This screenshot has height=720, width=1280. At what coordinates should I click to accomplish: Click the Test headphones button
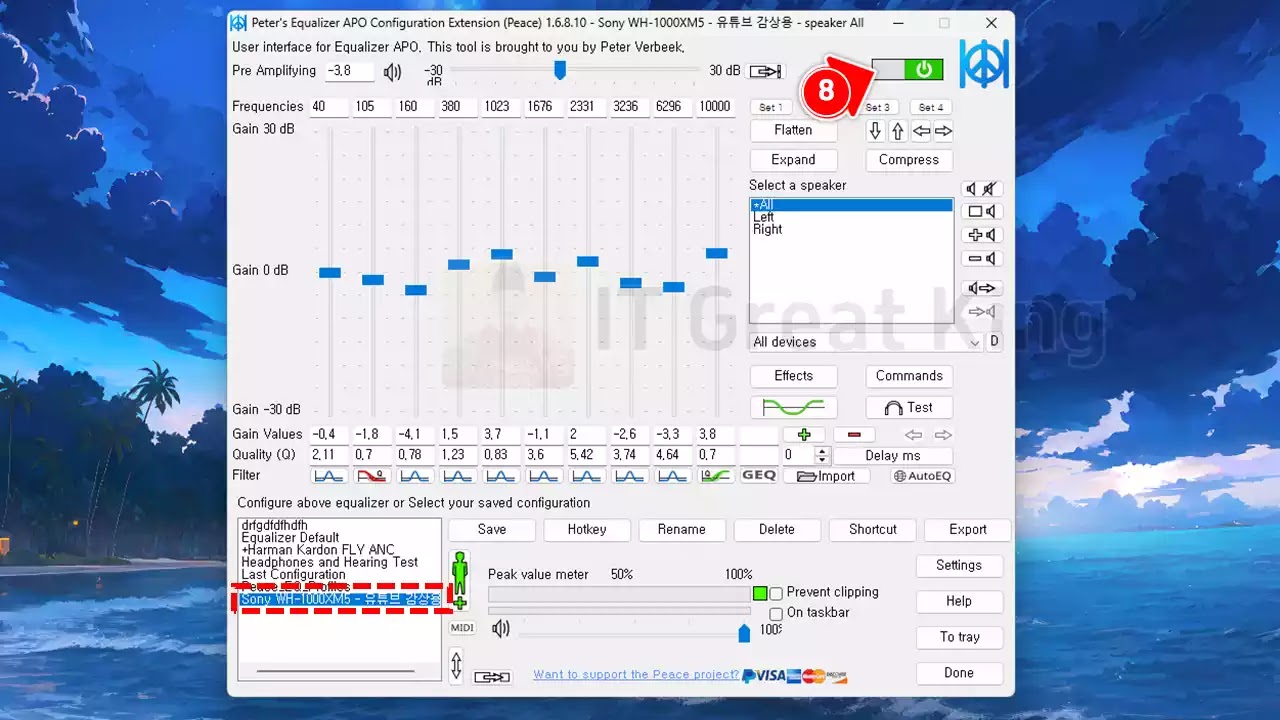(x=909, y=407)
